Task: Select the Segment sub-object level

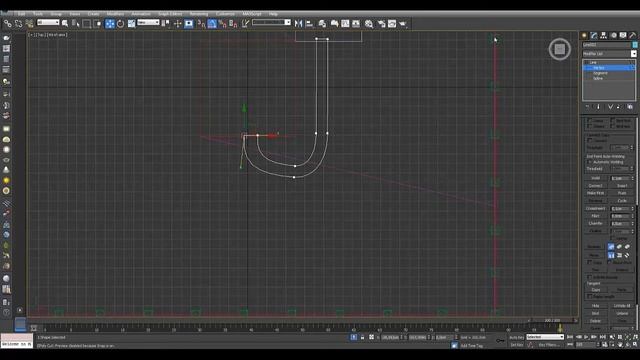Action: (600, 73)
